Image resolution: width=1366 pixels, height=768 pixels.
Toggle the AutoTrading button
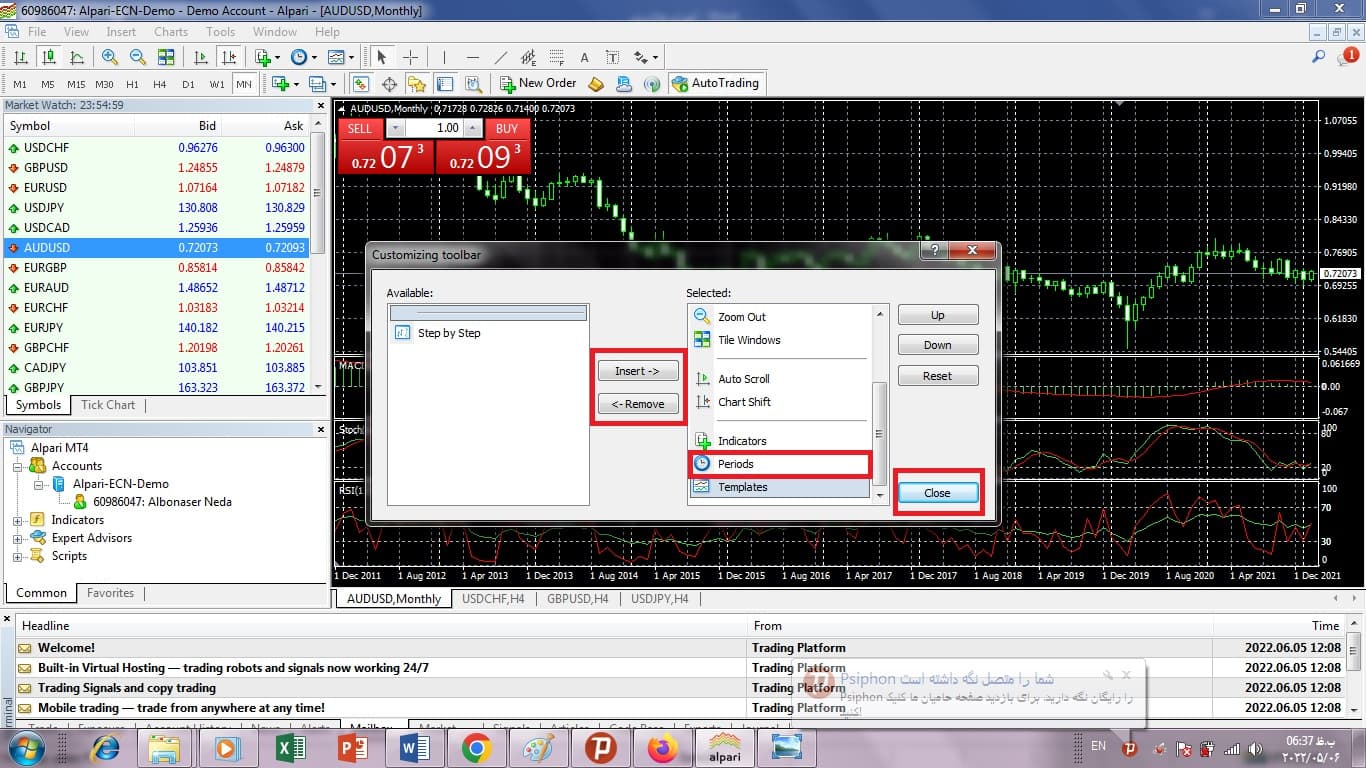[716, 84]
